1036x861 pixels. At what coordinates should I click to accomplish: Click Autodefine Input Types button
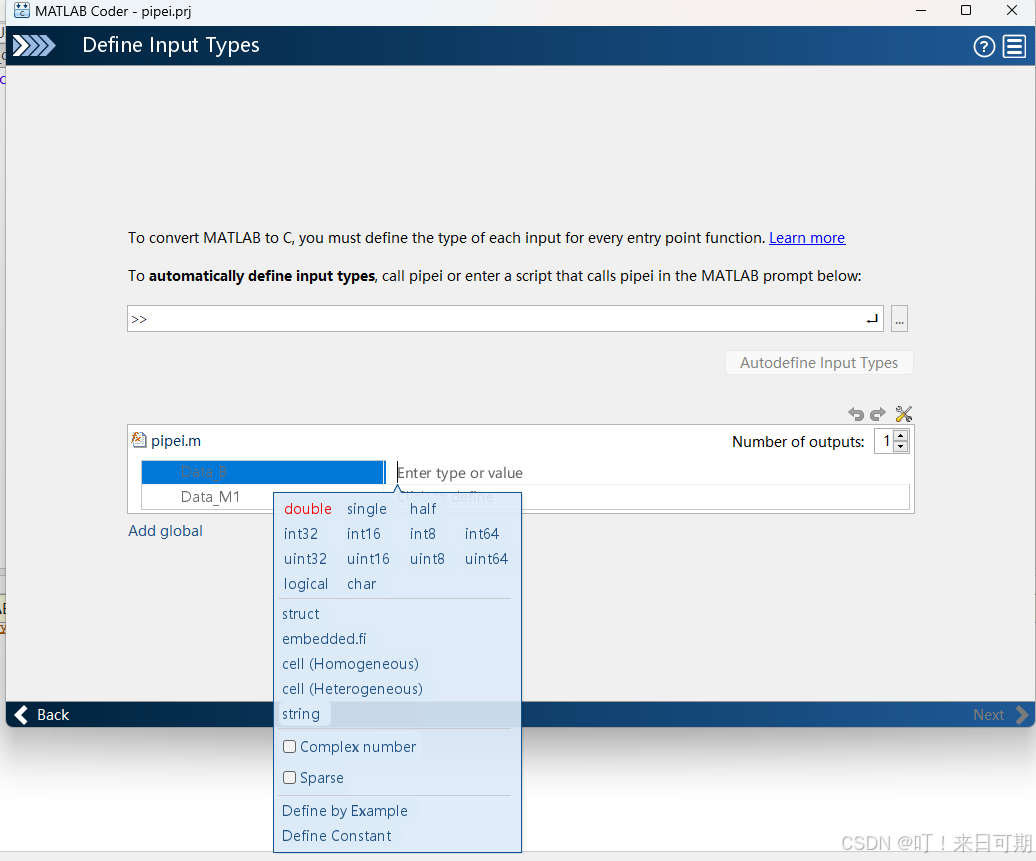[819, 363]
